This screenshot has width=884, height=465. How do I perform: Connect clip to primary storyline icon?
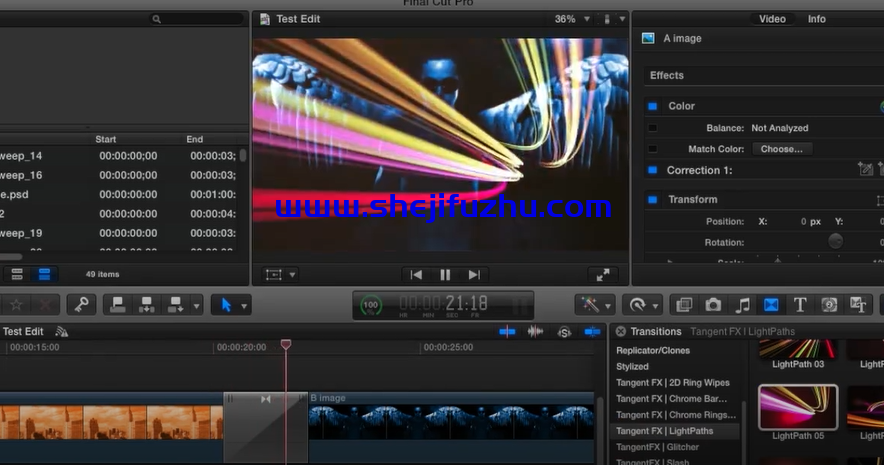pos(118,305)
